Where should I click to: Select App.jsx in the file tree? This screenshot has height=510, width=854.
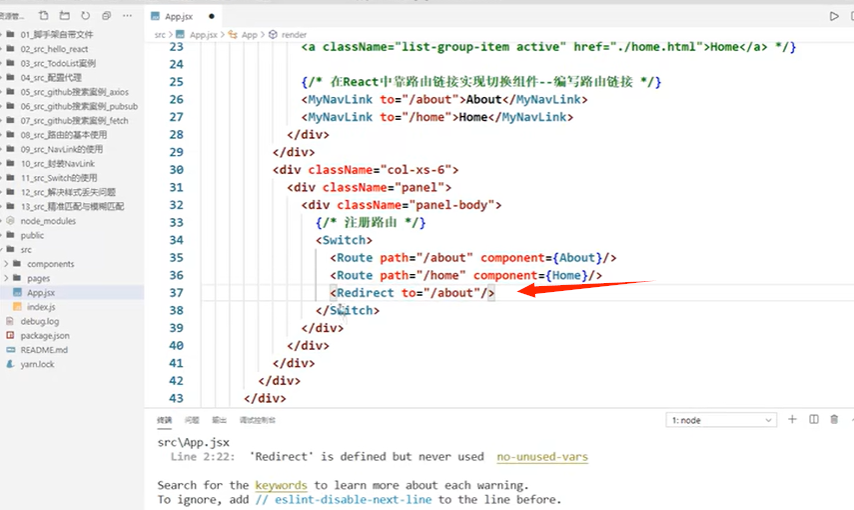coord(72,293)
